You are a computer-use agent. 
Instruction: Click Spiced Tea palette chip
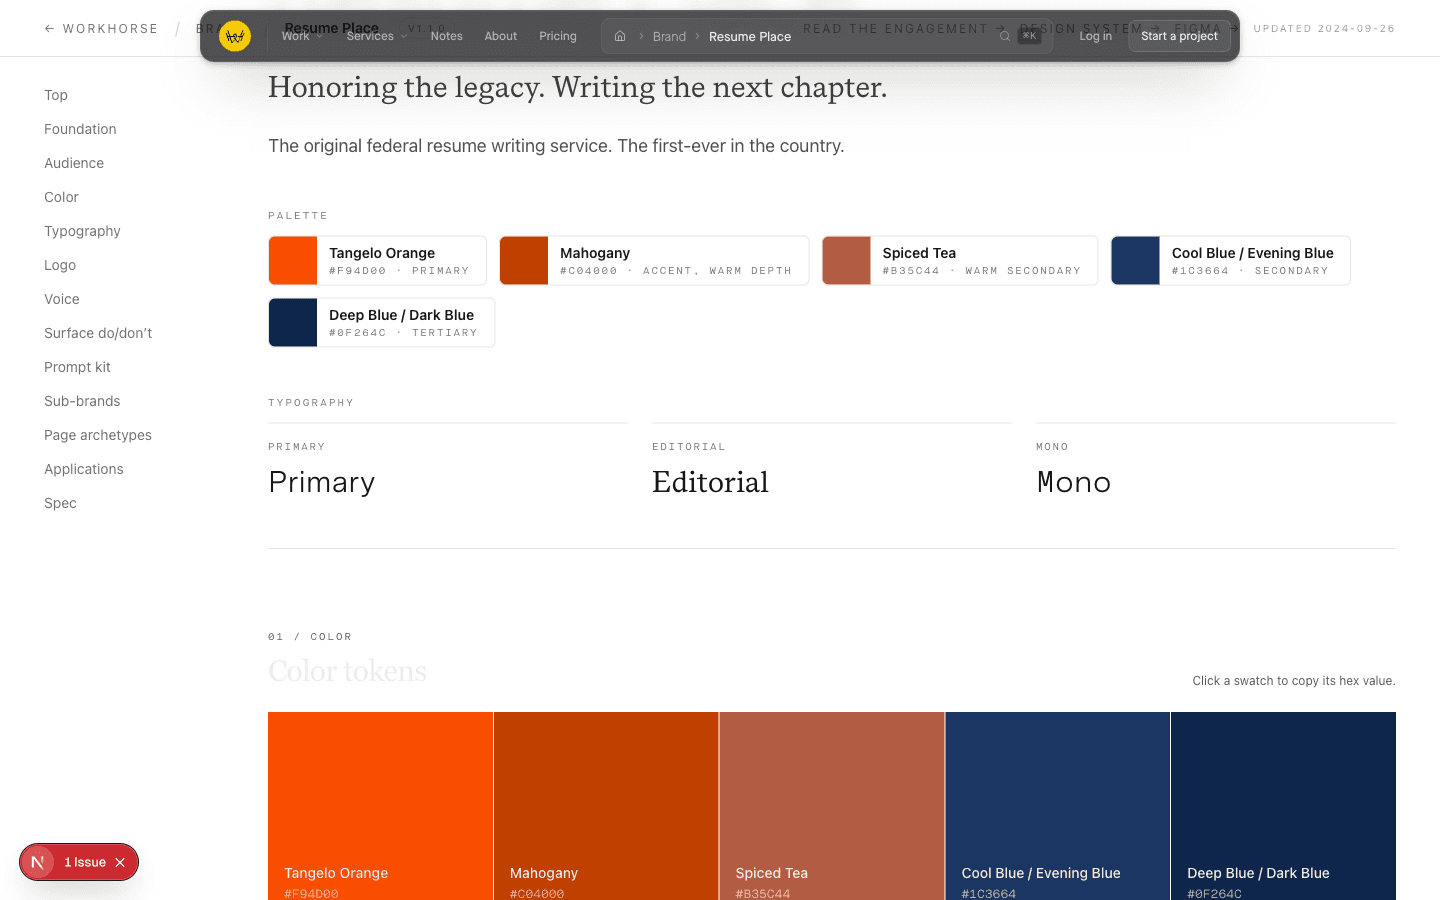960,261
